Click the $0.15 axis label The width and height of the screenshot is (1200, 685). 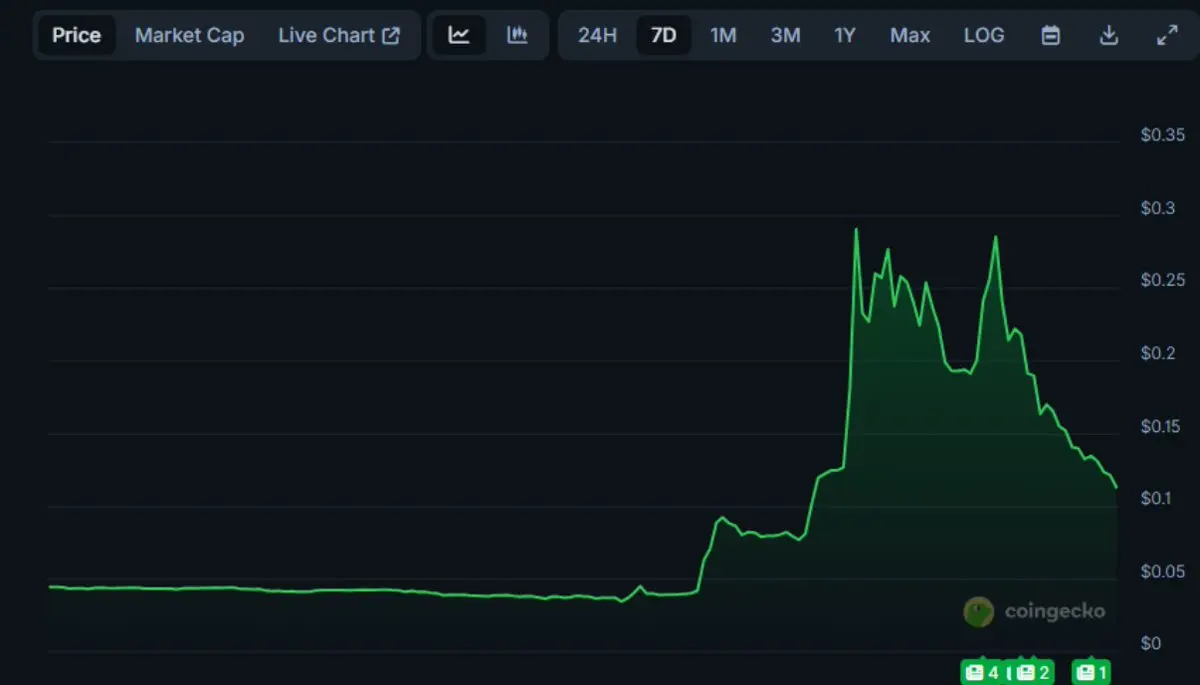(x=1163, y=426)
